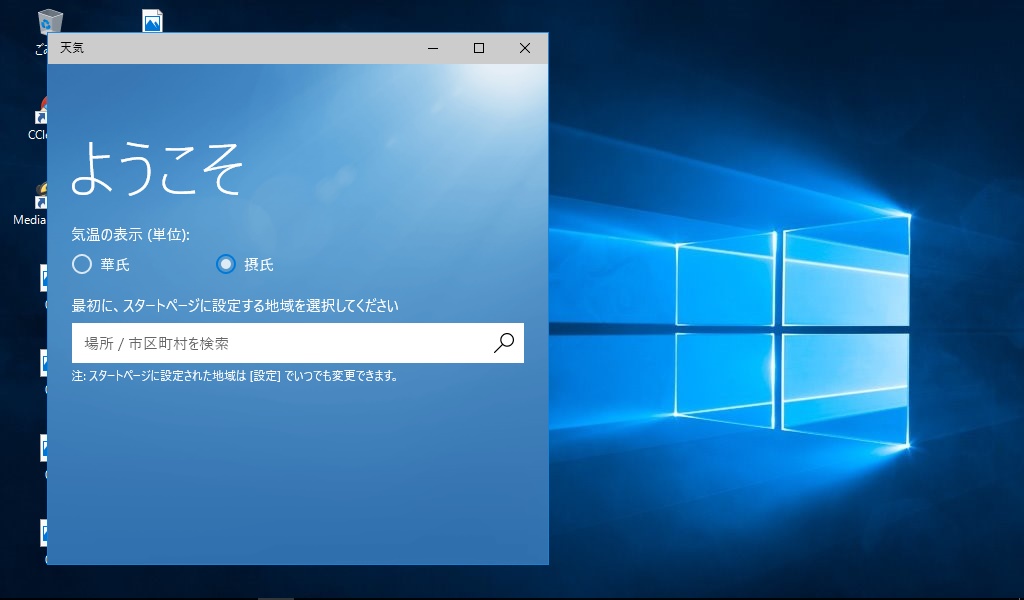The width and height of the screenshot is (1024, 600).
Task: Minimize the 天気 window
Action: point(433,48)
